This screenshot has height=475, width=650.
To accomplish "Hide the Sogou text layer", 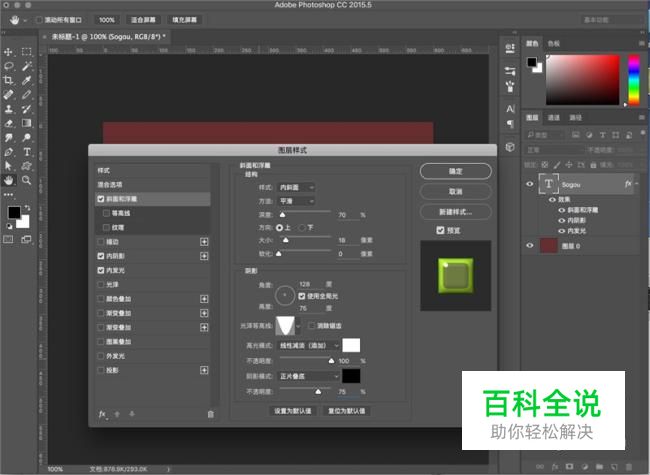I will pyautogui.click(x=530, y=184).
